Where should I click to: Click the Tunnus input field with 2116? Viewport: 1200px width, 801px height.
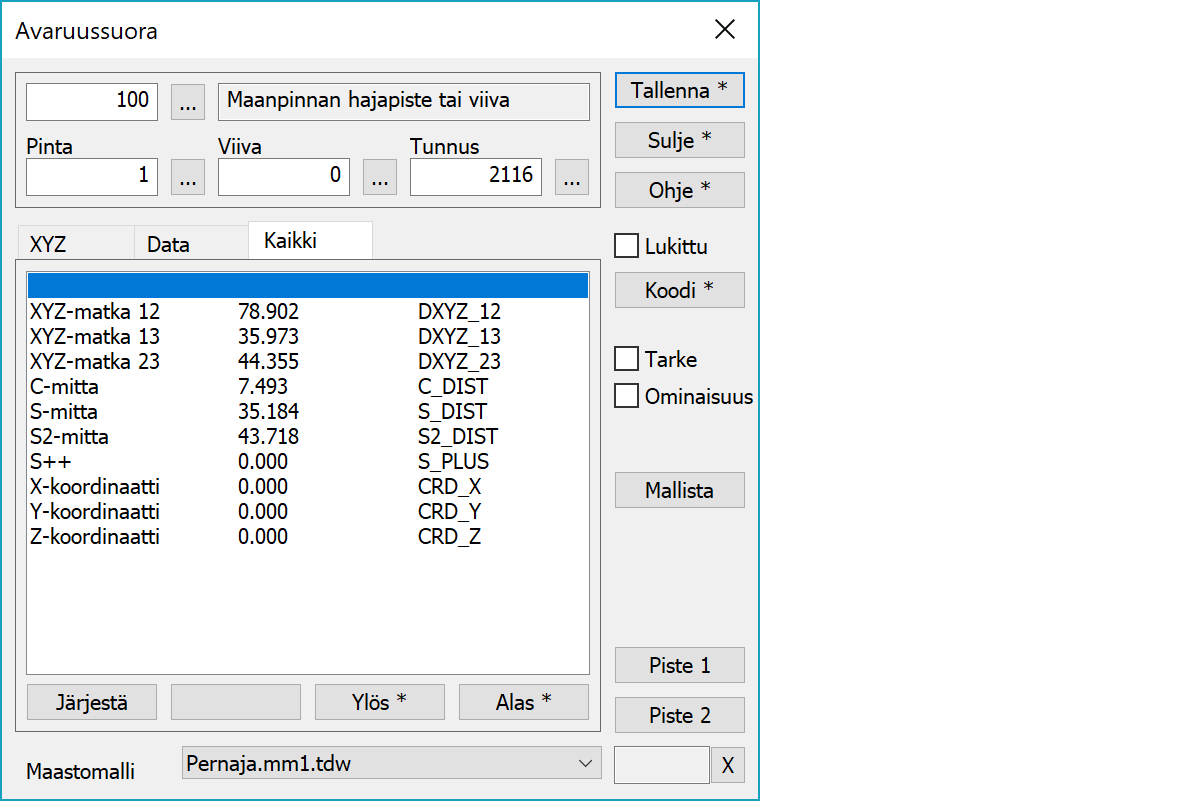[475, 177]
